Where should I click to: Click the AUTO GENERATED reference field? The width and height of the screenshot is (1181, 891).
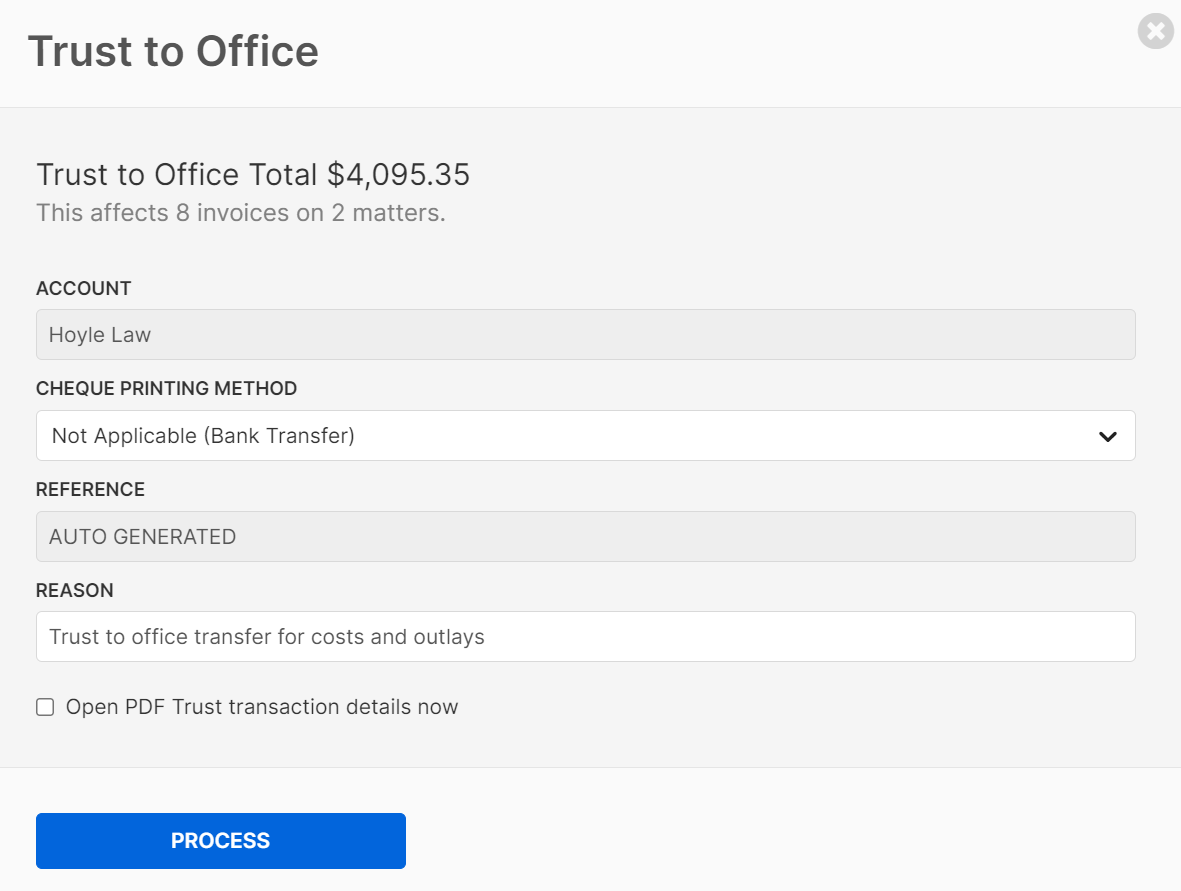[x=585, y=536]
